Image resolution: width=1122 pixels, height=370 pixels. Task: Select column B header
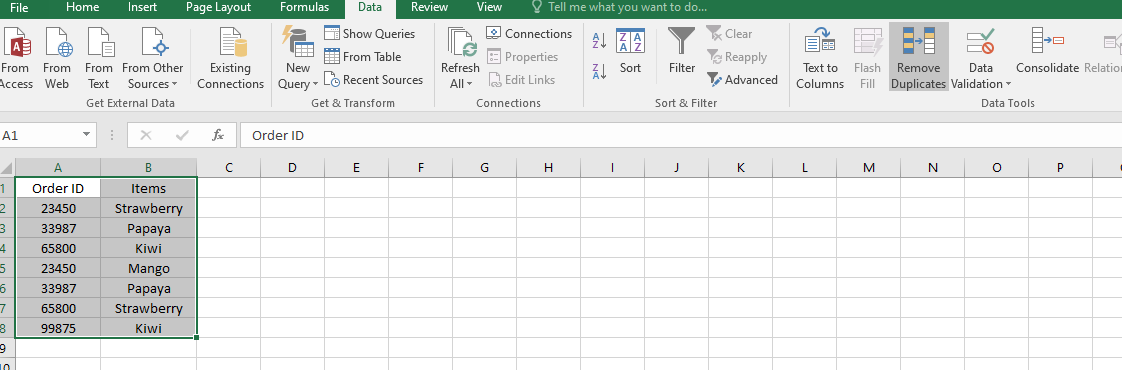pyautogui.click(x=149, y=168)
